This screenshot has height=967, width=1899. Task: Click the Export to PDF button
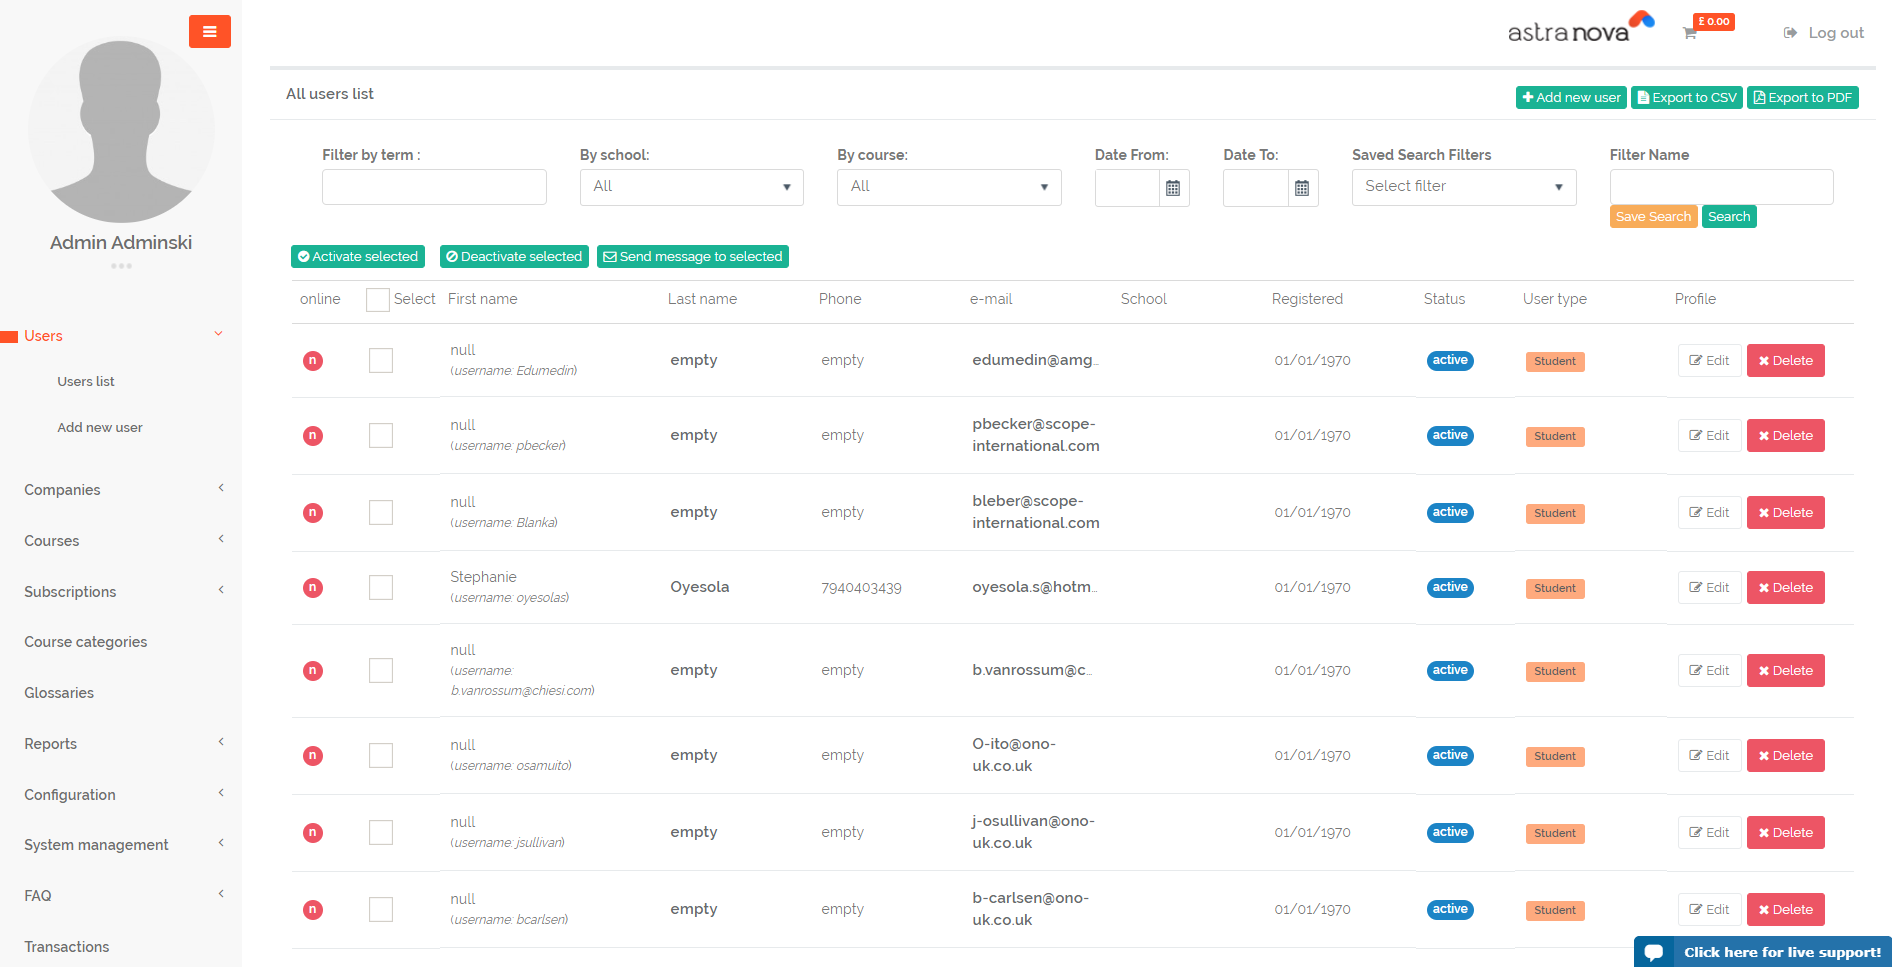pyautogui.click(x=1803, y=98)
